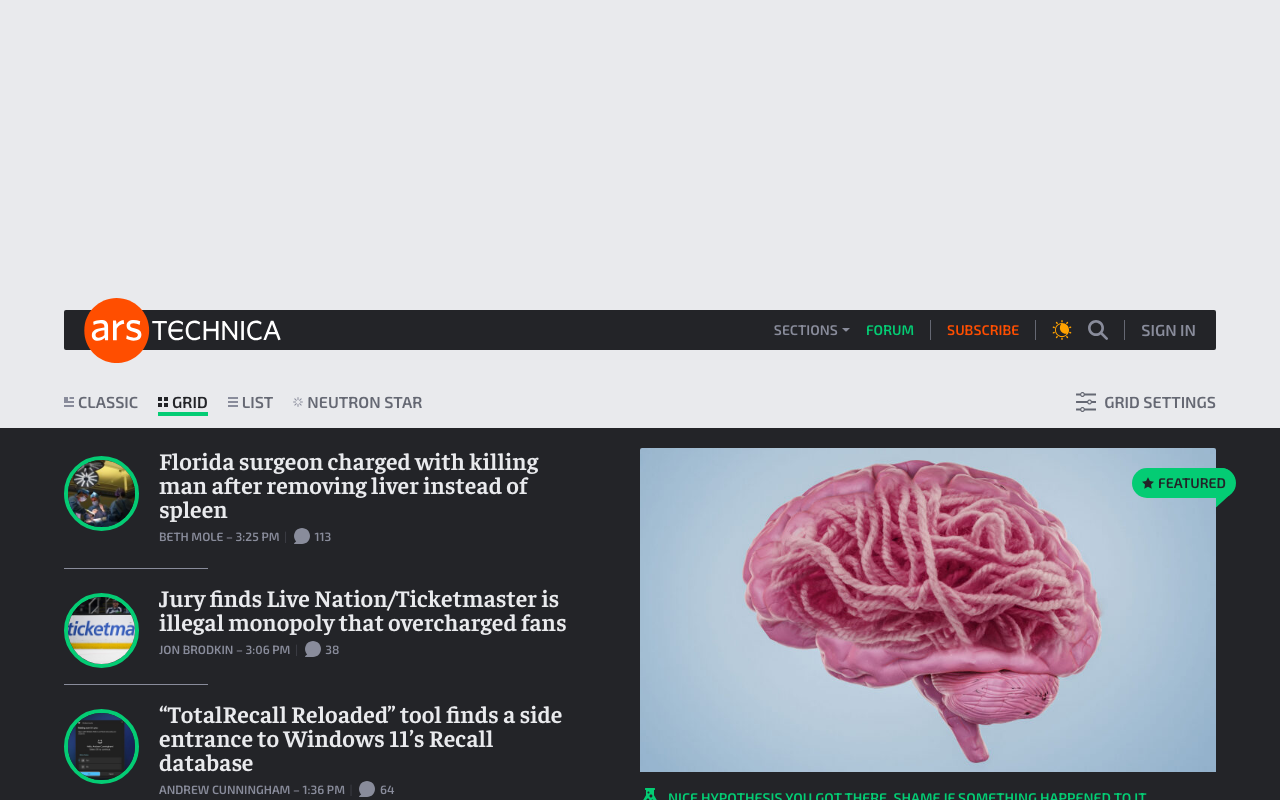Image resolution: width=1280 pixels, height=800 pixels.
Task: Open the search tool
Action: pos(1097,328)
